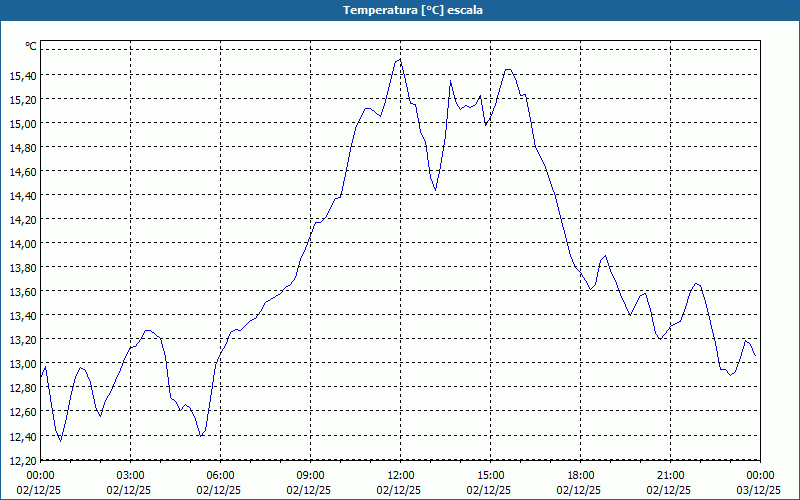Click the 12:00 time label on x-axis

[400, 475]
